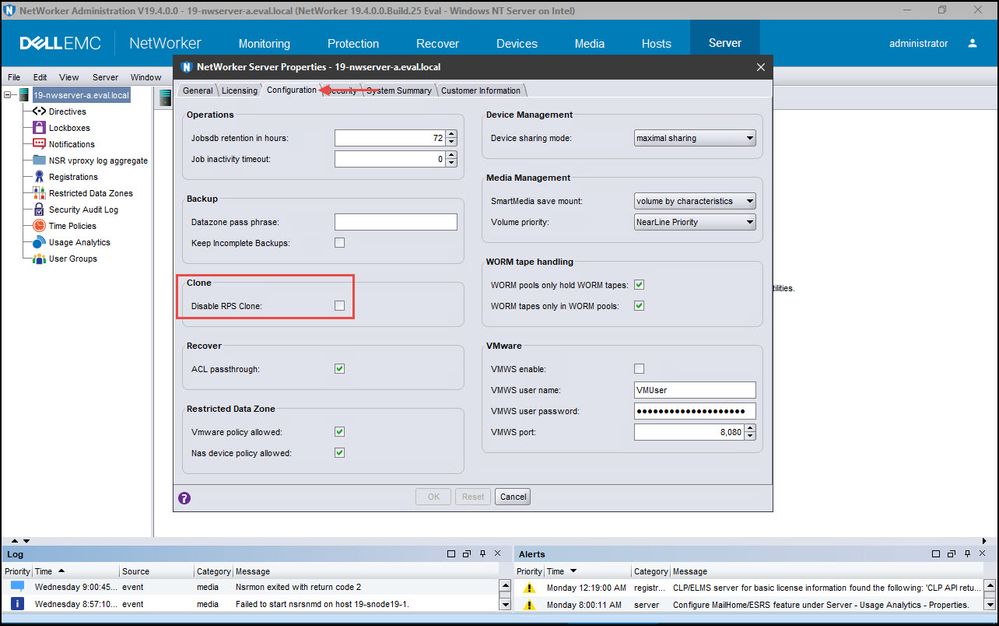This screenshot has height=626, width=999.
Task: Switch to the Licensing tab
Action: pyautogui.click(x=240, y=90)
